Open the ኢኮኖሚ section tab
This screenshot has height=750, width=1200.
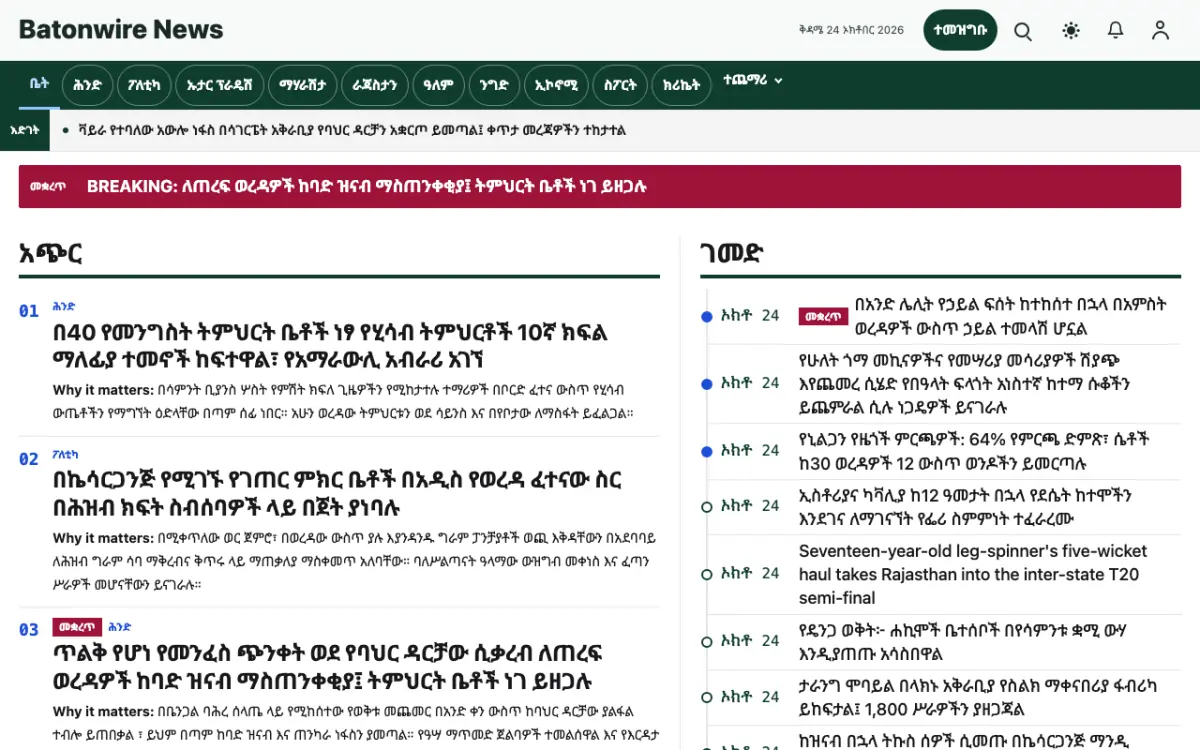[x=556, y=85]
